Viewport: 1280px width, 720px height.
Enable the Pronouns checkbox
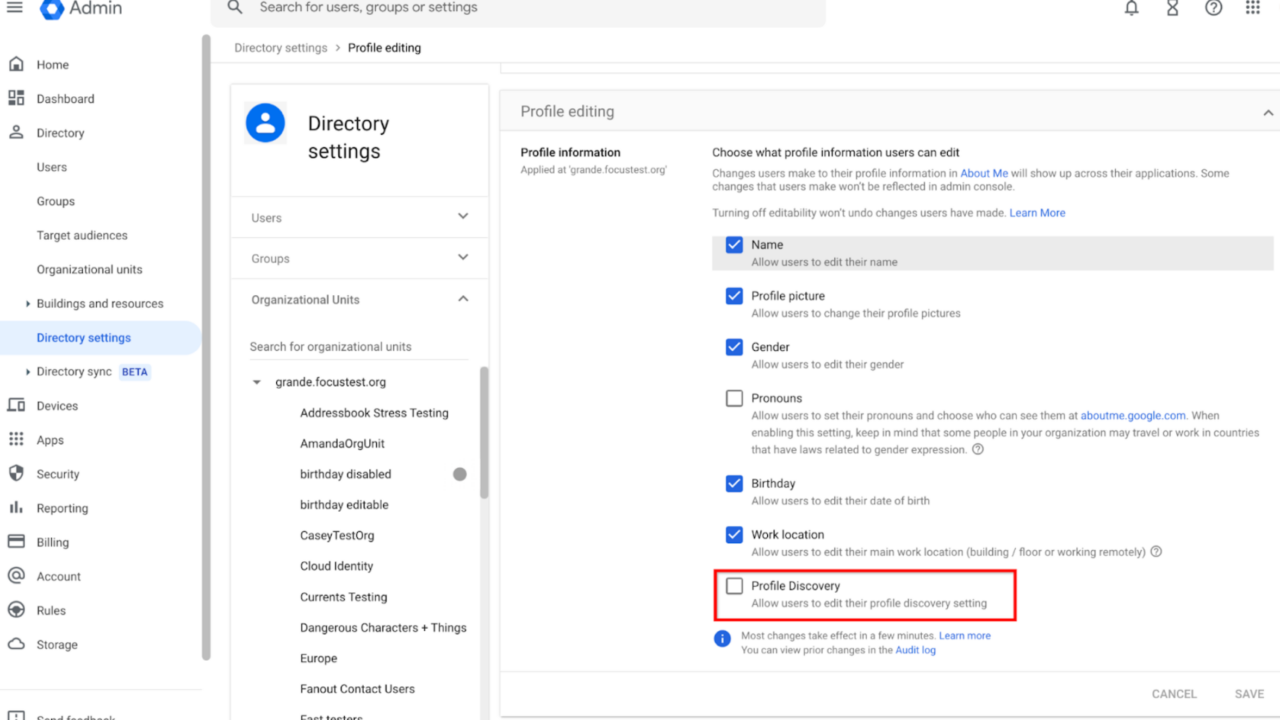pos(734,398)
